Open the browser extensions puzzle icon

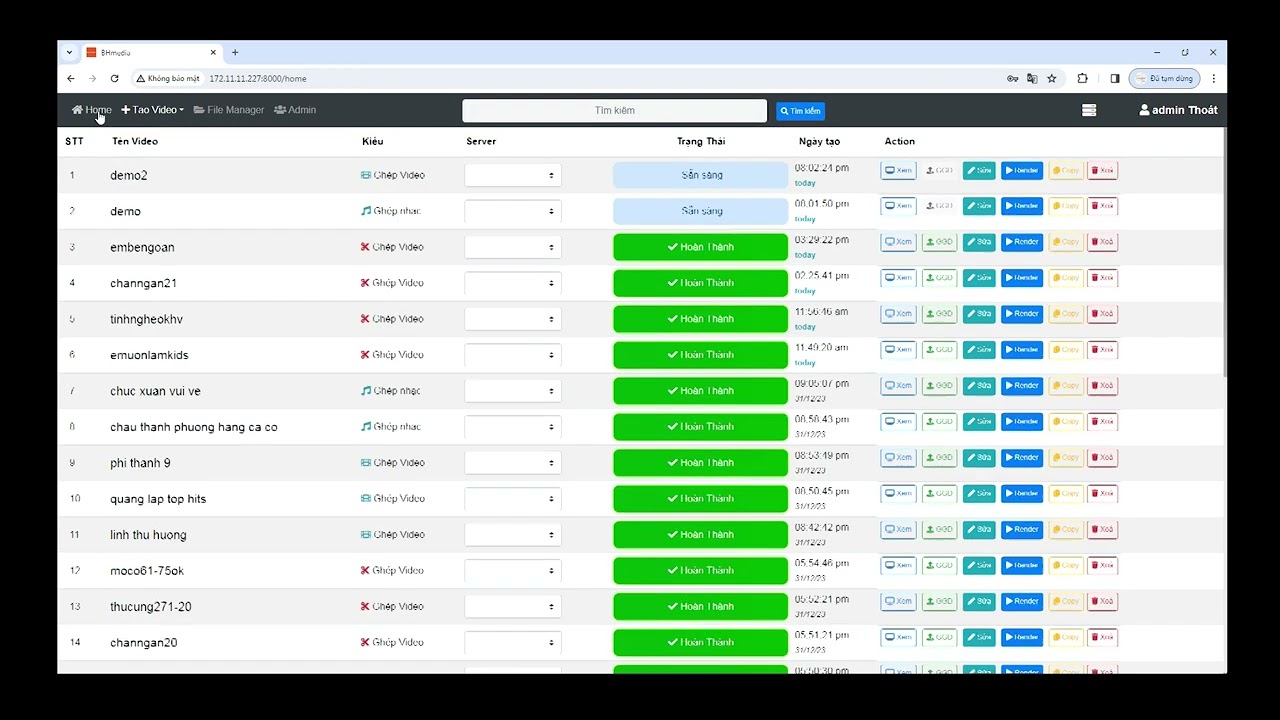click(x=1082, y=78)
